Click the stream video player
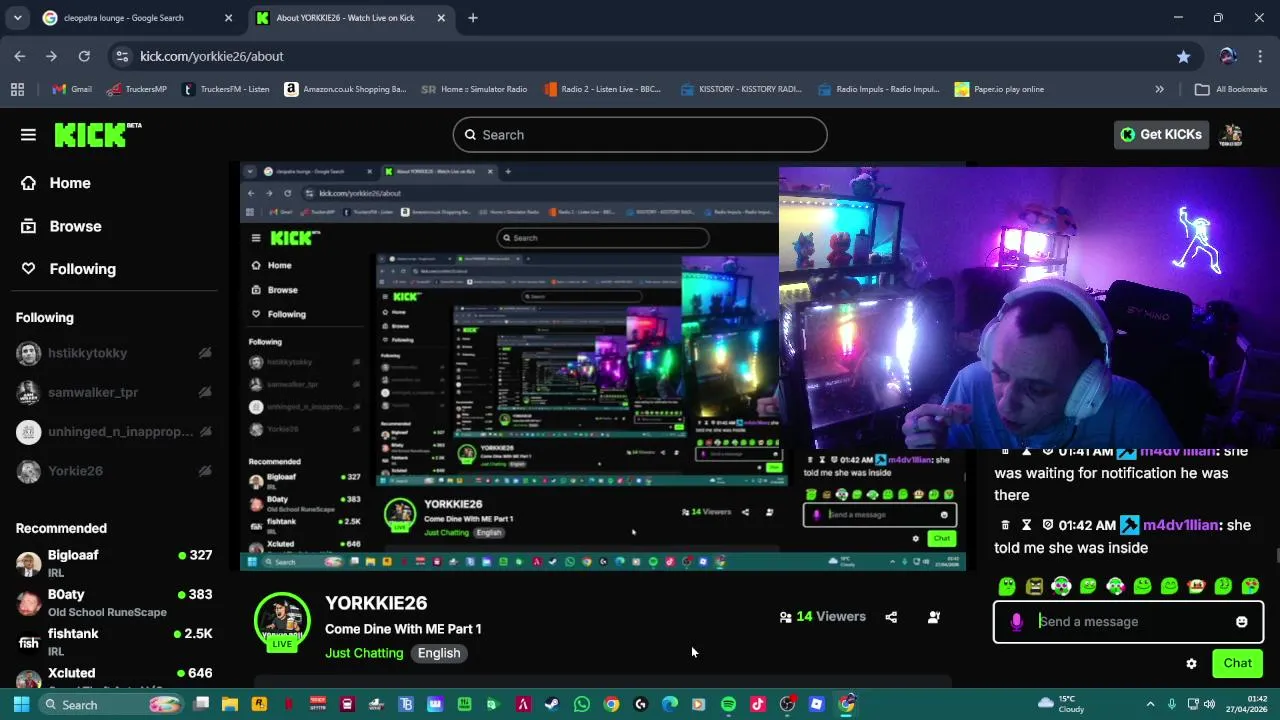Screen dimensions: 1280x720 pyautogui.click(x=603, y=367)
